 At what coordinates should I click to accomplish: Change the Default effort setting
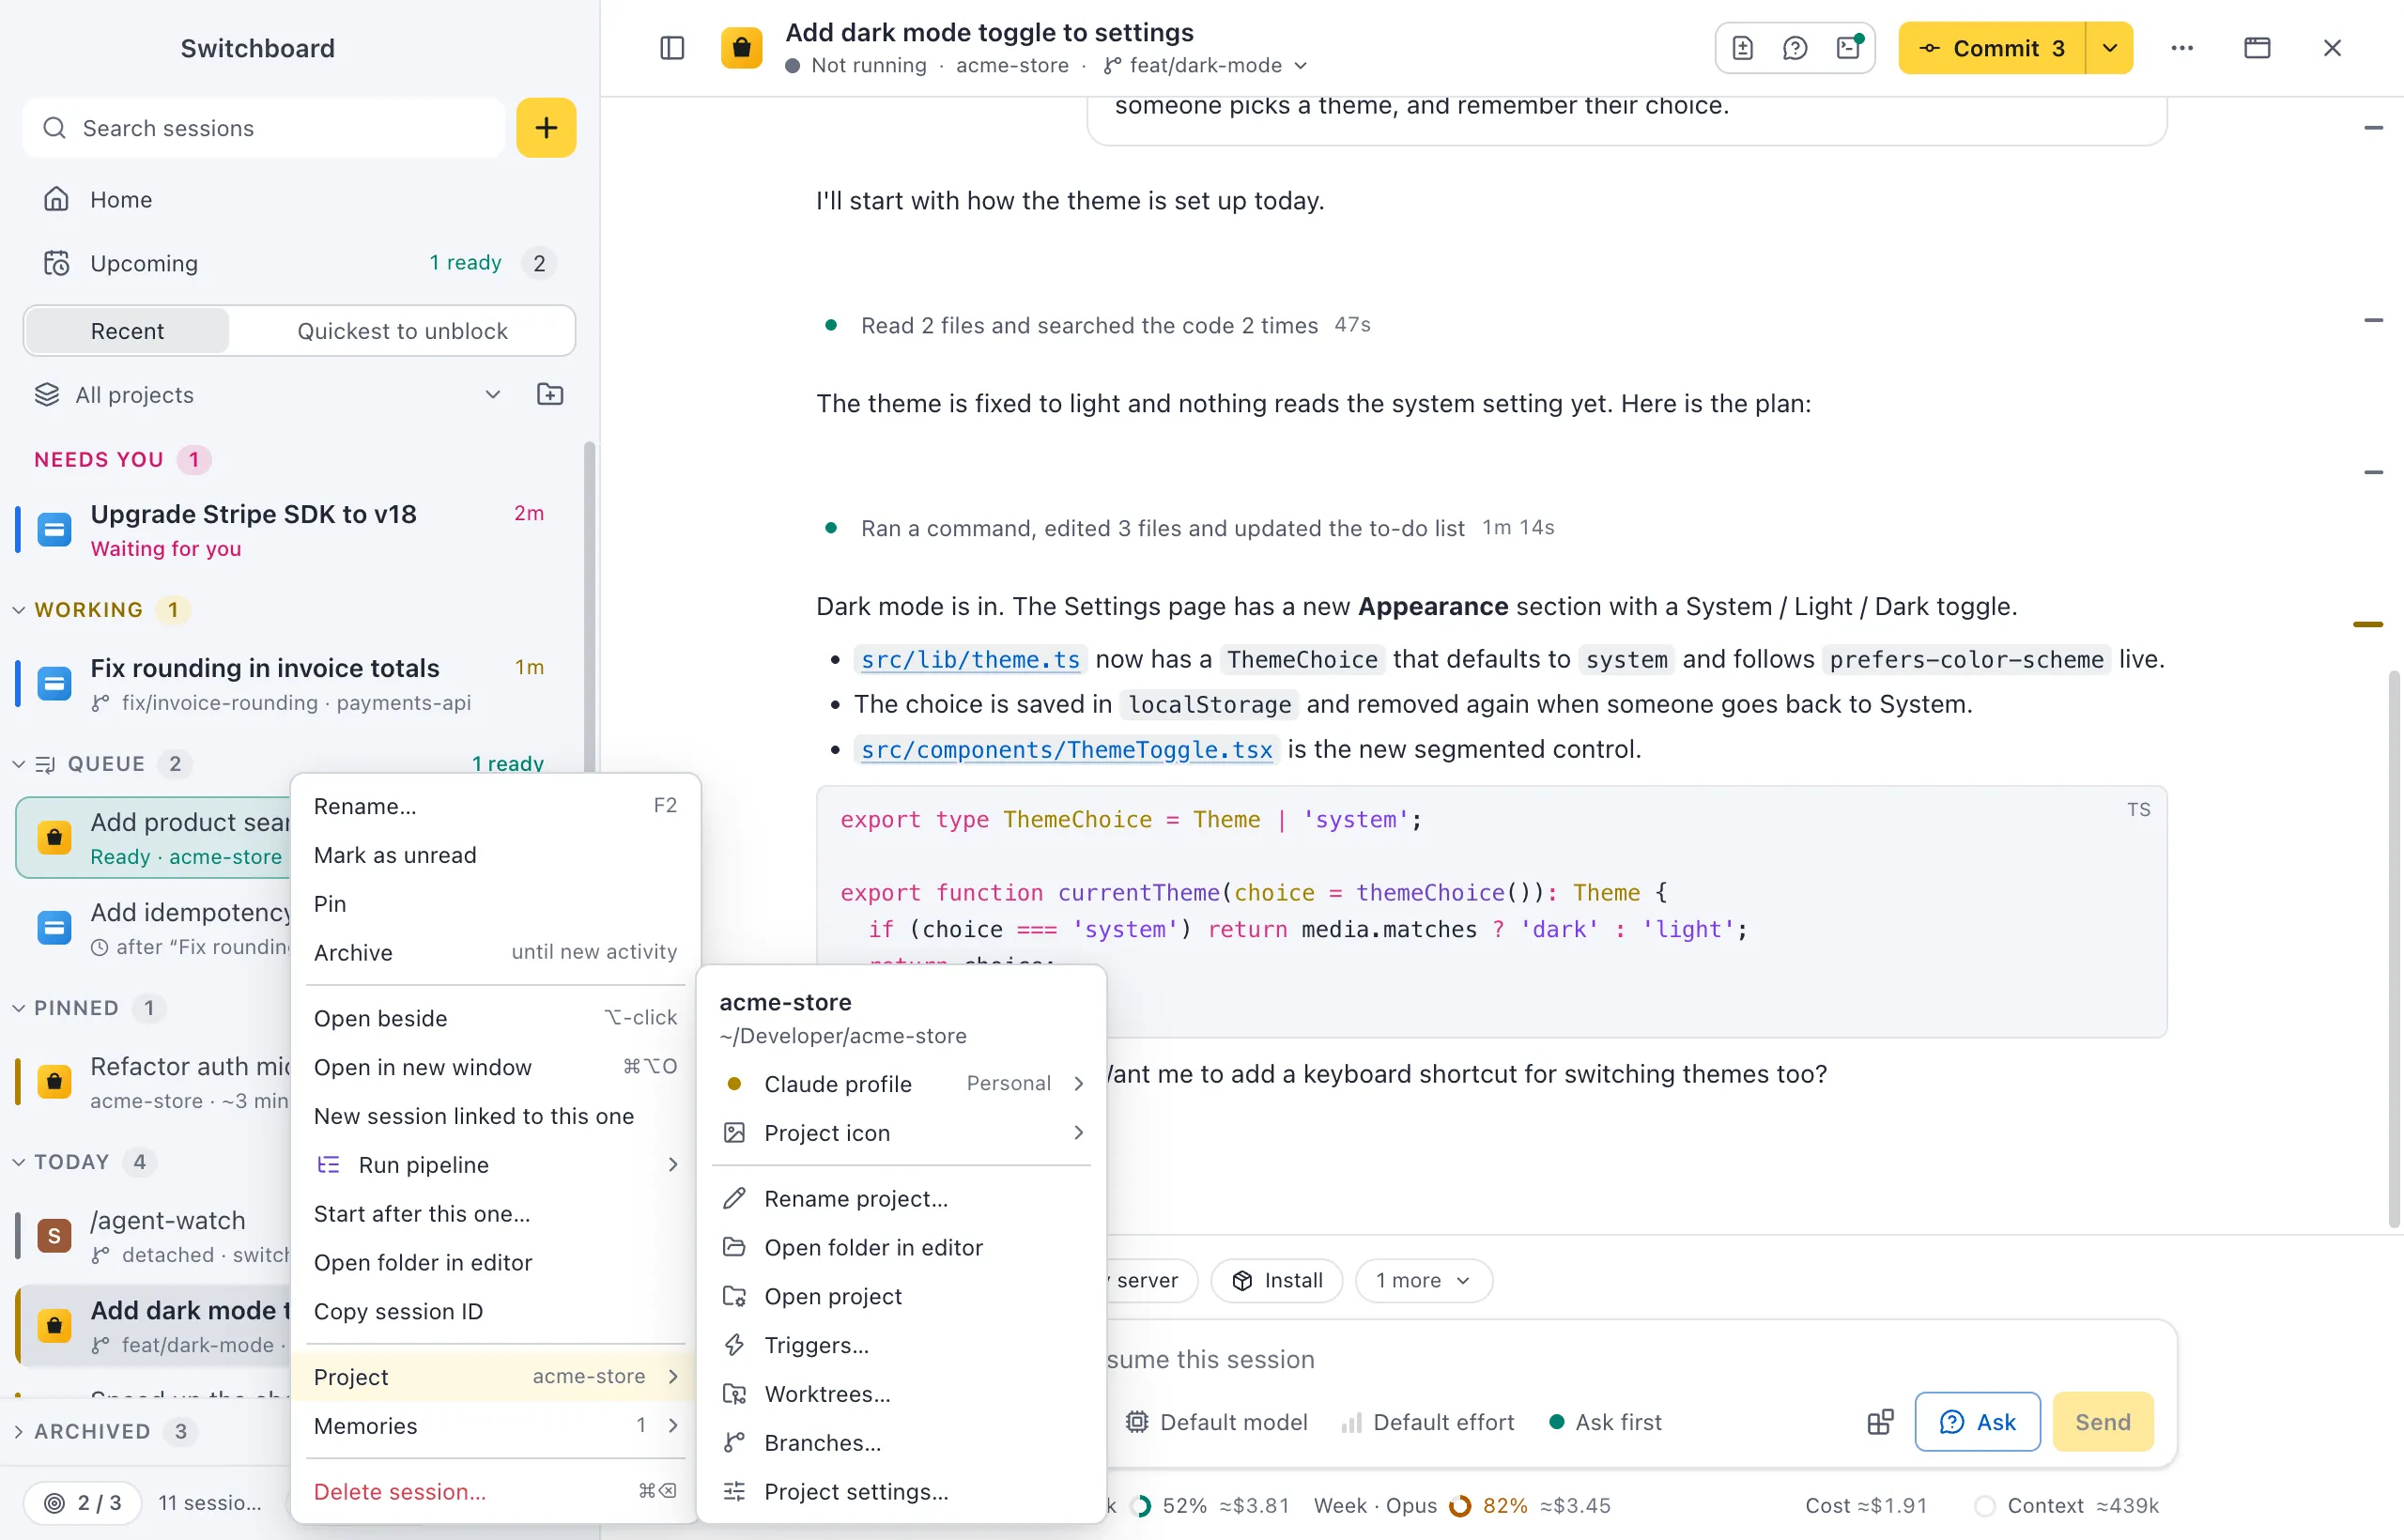coord(1427,1422)
